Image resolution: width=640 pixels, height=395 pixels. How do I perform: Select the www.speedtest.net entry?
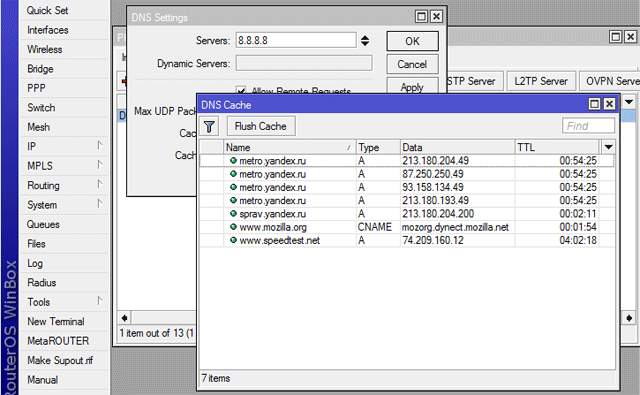[x=407, y=240]
